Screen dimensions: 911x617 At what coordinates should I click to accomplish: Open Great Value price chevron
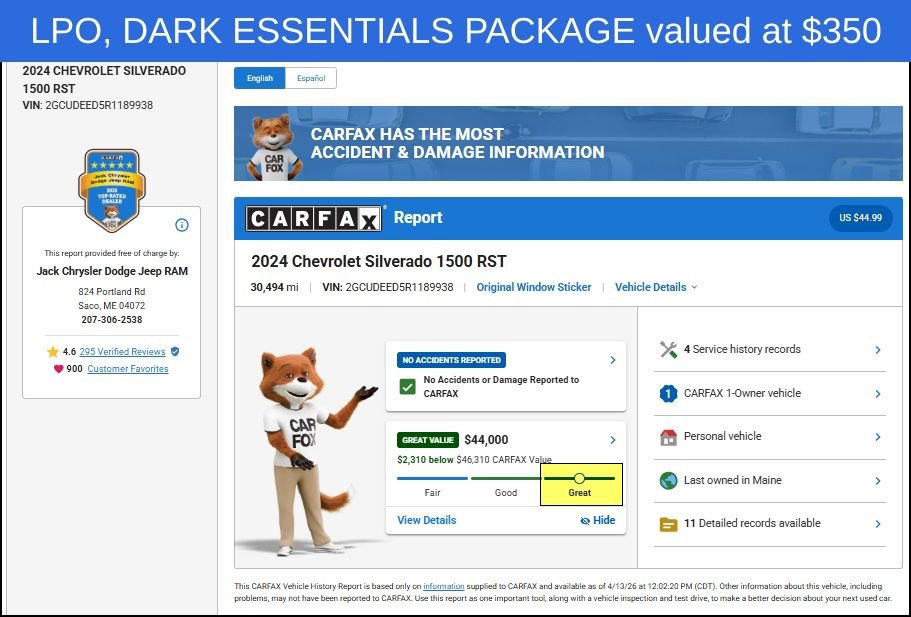coord(613,440)
